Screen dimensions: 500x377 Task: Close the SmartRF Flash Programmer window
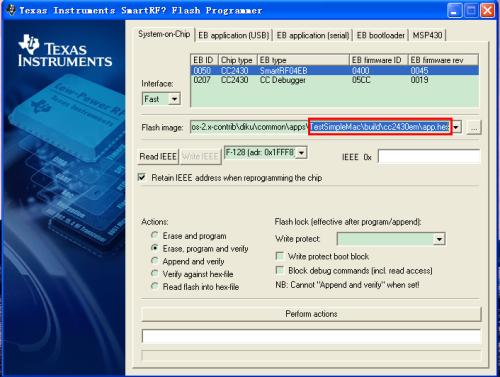(x=487, y=11)
